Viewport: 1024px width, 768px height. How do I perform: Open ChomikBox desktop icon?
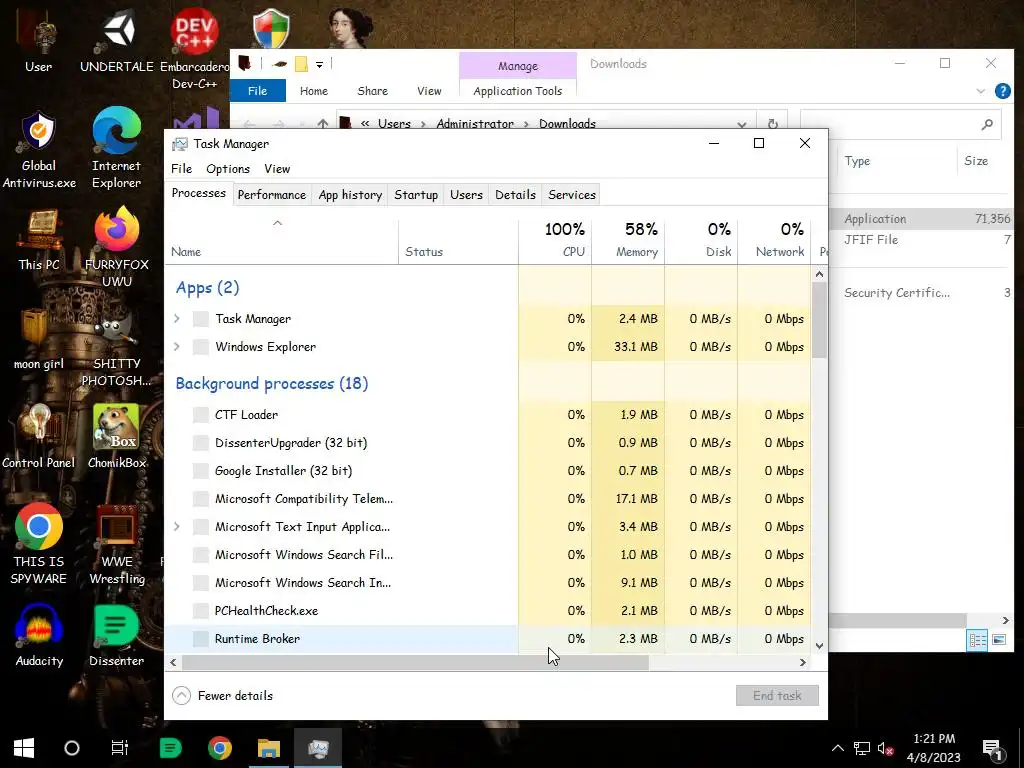click(116, 436)
